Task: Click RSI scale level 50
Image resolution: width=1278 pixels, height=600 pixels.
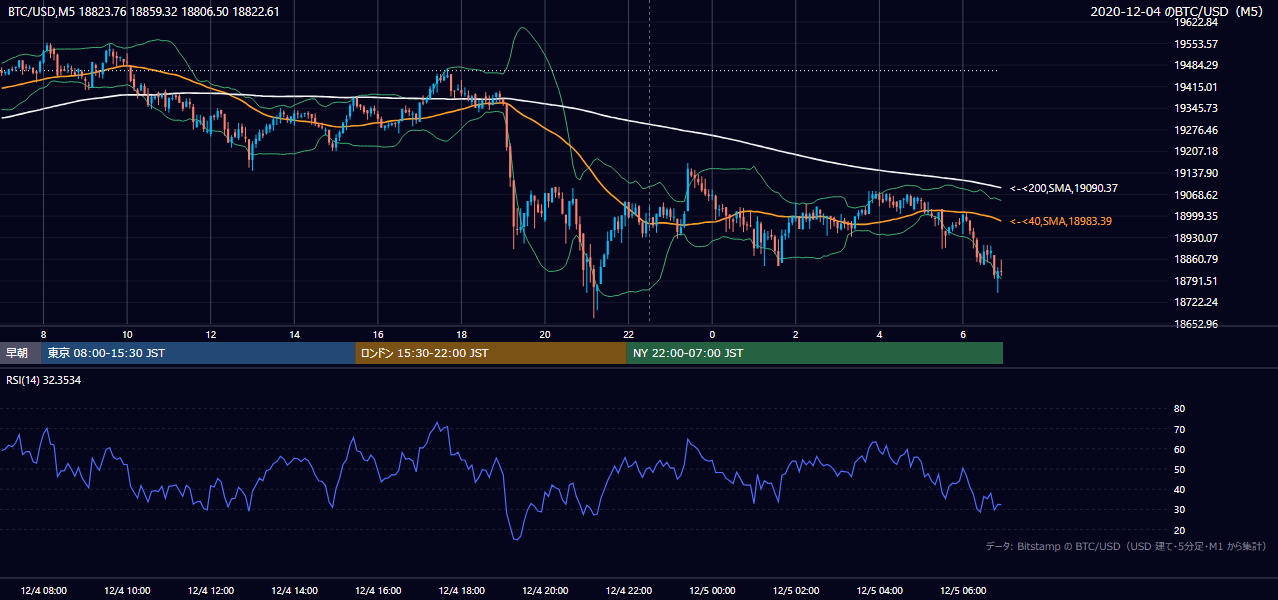Action: (x=1179, y=469)
